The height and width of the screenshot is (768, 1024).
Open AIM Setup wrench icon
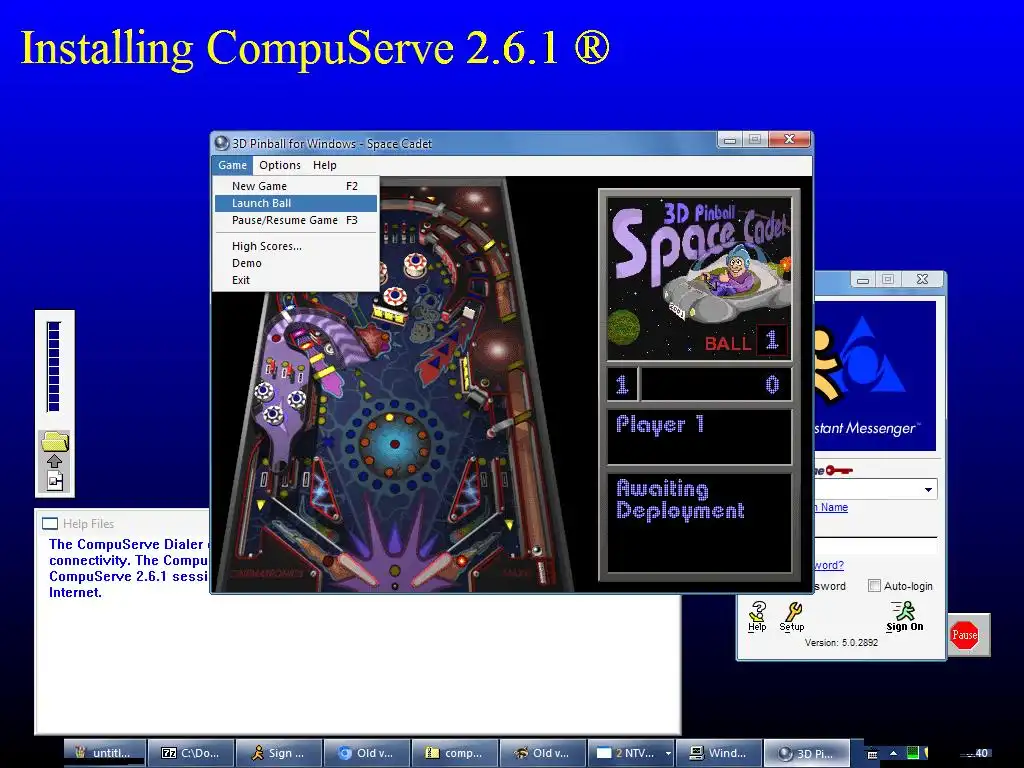(x=792, y=616)
